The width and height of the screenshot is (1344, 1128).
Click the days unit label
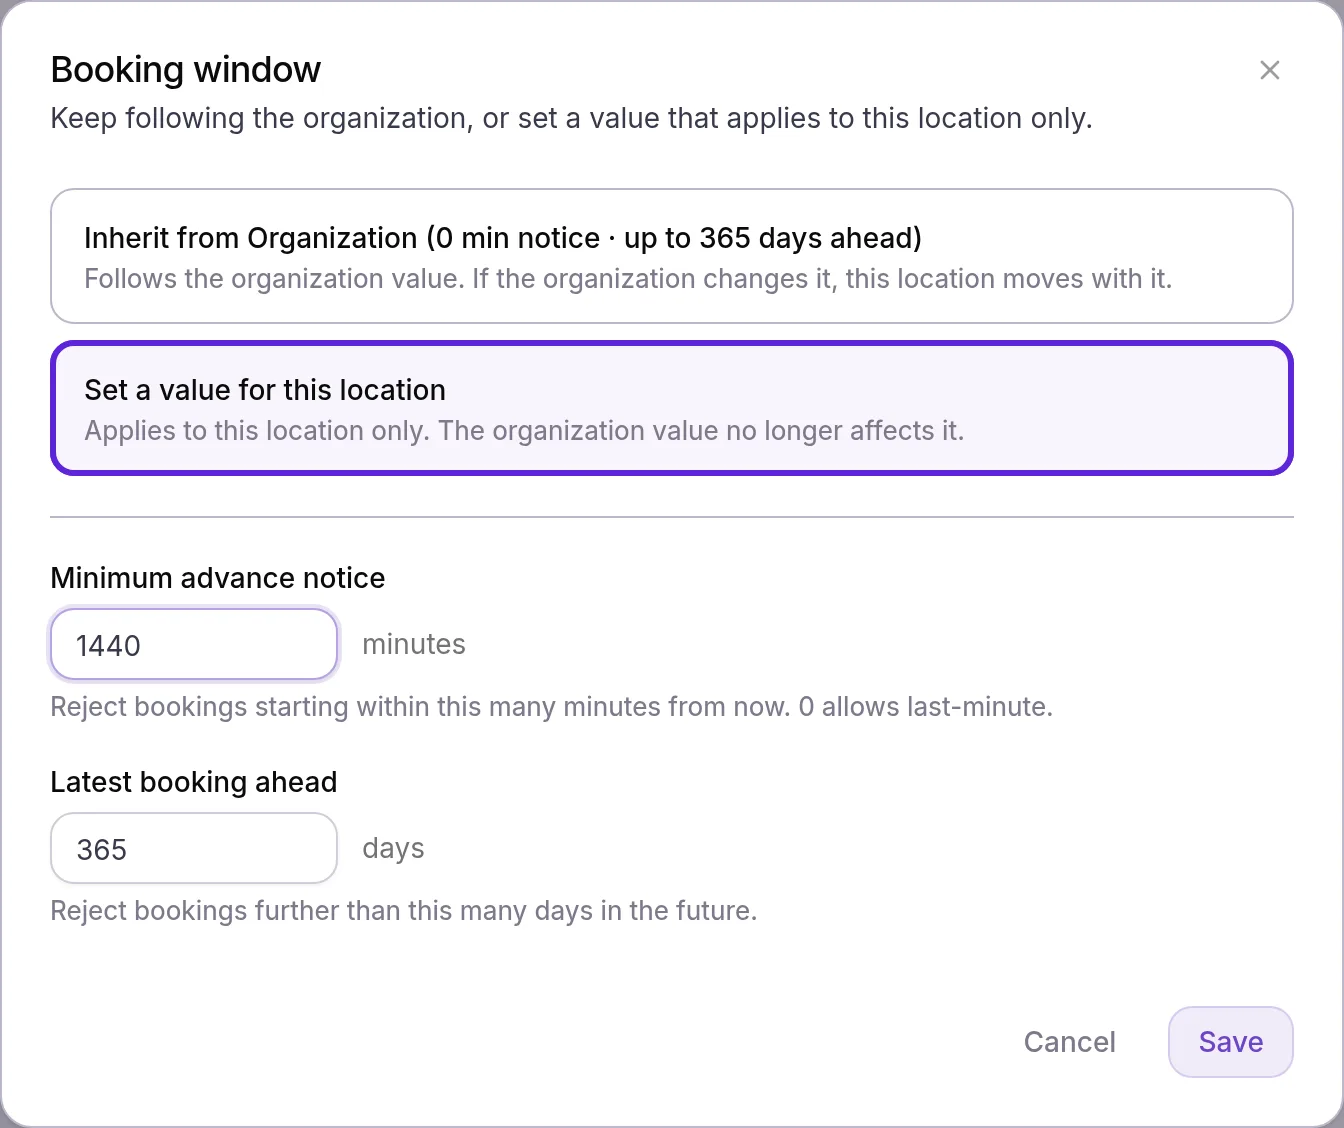point(393,848)
